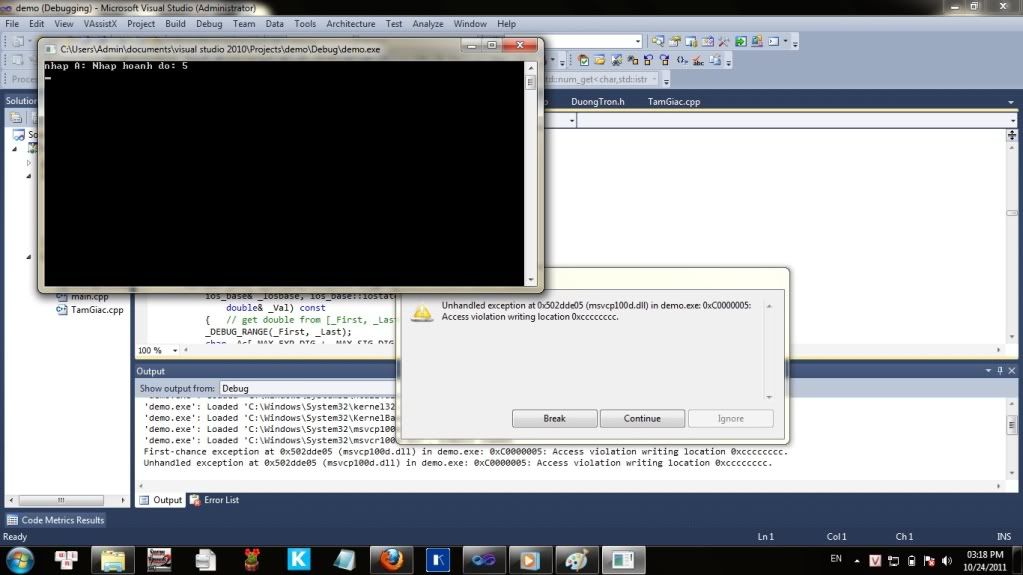Open the File menu
The image size is (1023, 575).
coord(12,23)
